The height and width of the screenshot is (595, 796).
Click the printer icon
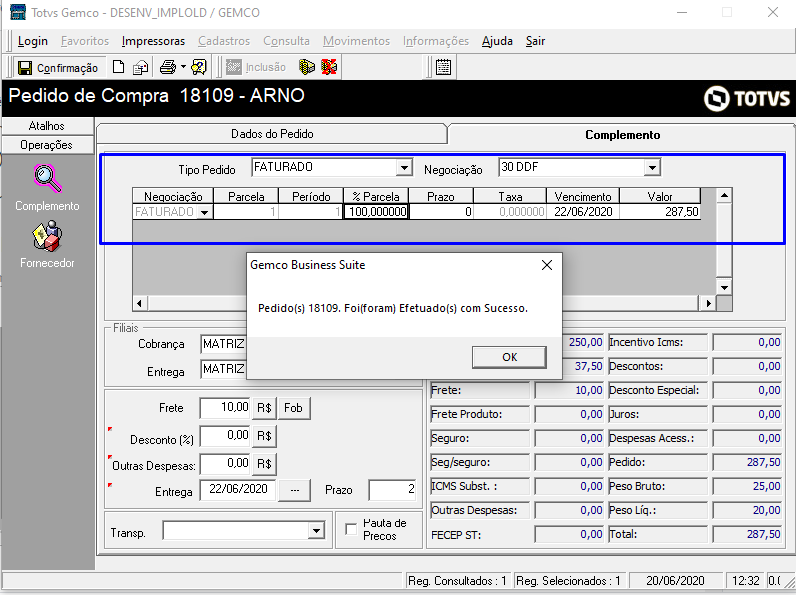168,67
